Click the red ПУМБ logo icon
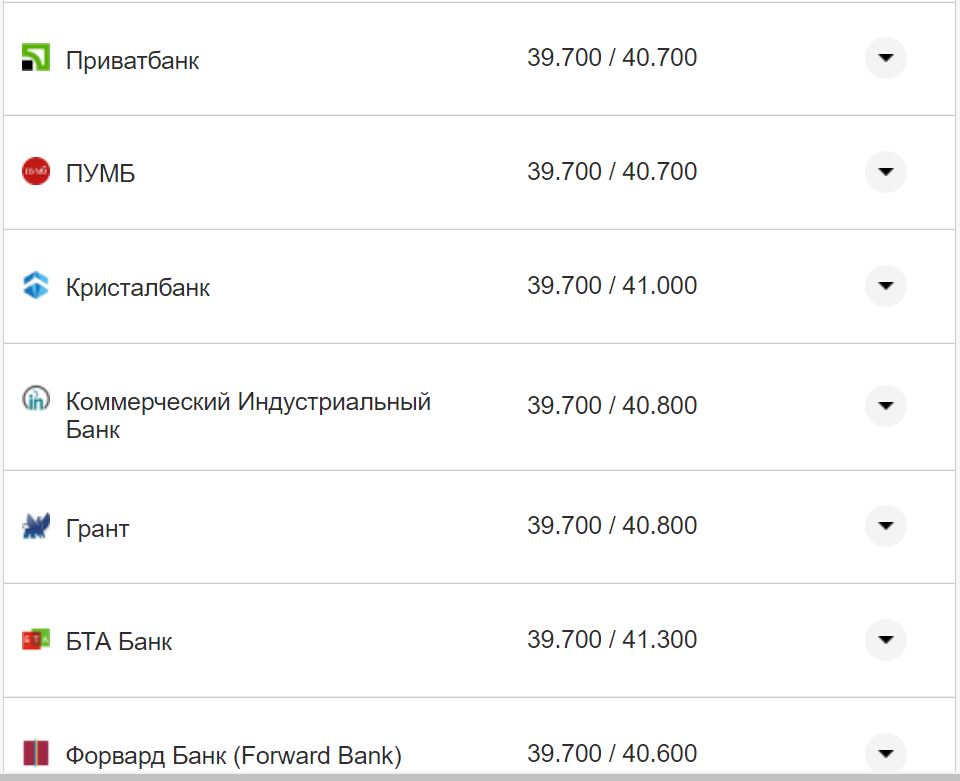The image size is (960, 781). click(36, 172)
